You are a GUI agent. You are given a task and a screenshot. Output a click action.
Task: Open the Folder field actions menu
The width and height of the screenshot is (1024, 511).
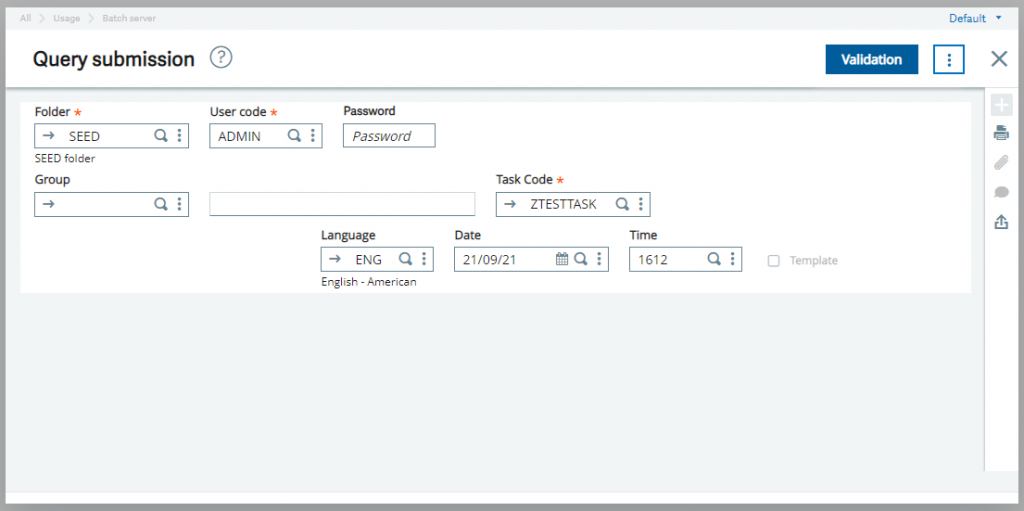point(180,135)
